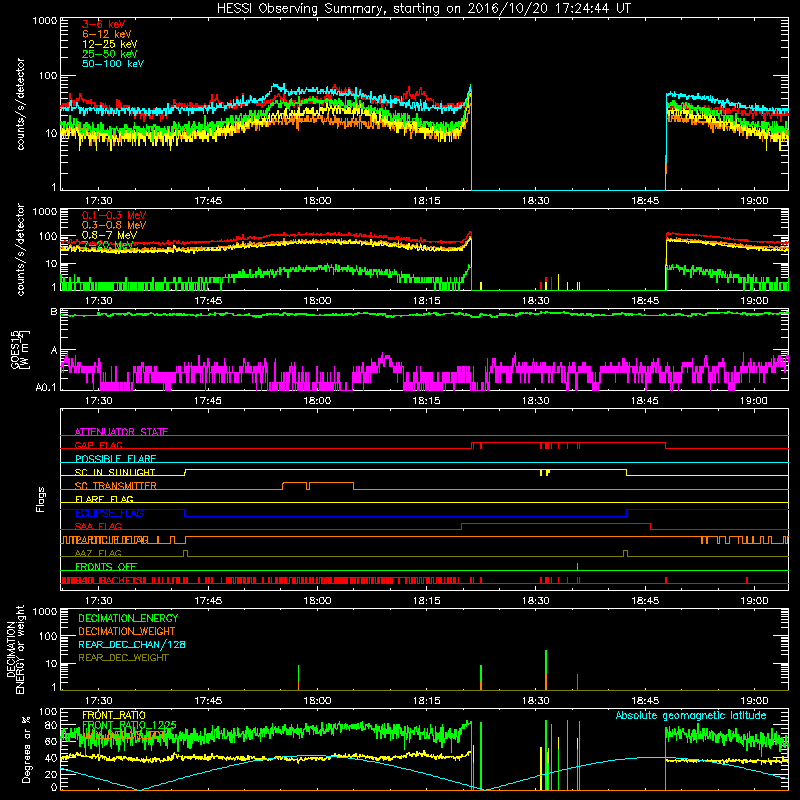Select the POSSIBLE_FLARE flag label

115,459
